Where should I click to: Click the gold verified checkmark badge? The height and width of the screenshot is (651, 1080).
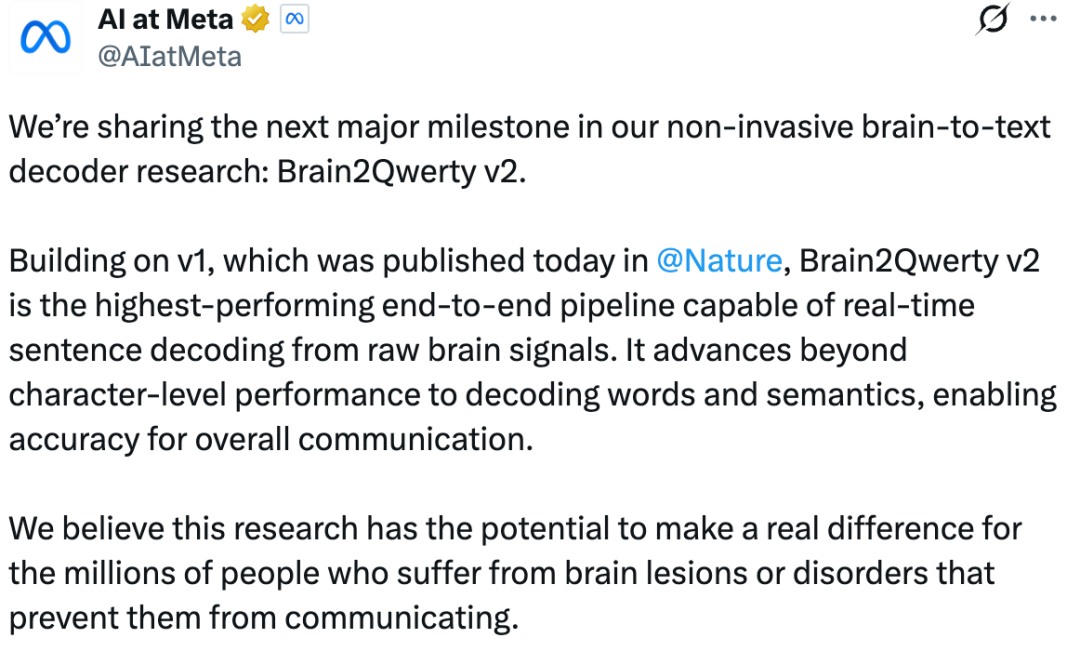[256, 19]
